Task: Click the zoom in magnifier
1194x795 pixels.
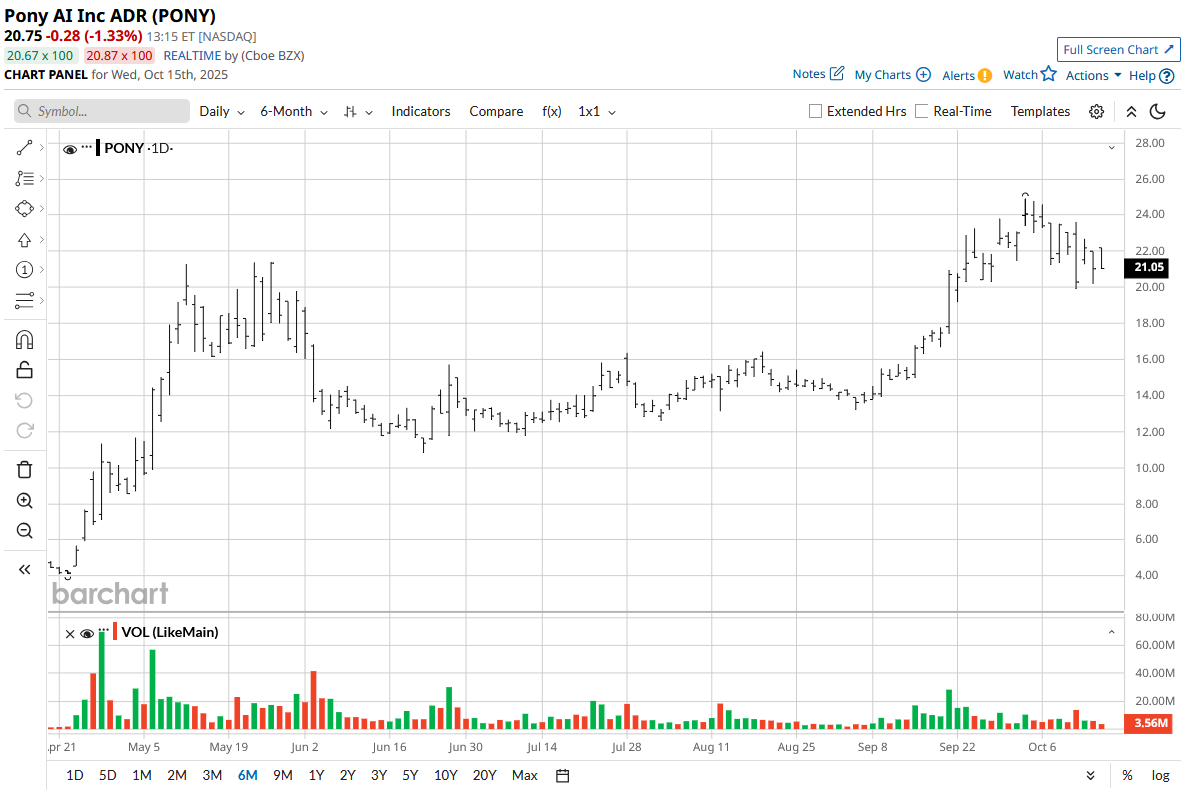Action: pos(24,500)
